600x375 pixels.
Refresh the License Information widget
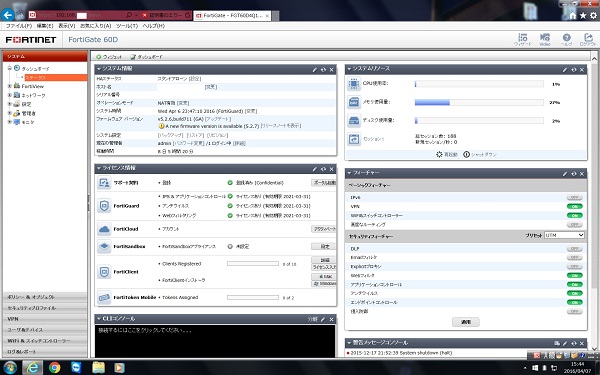coord(323,169)
